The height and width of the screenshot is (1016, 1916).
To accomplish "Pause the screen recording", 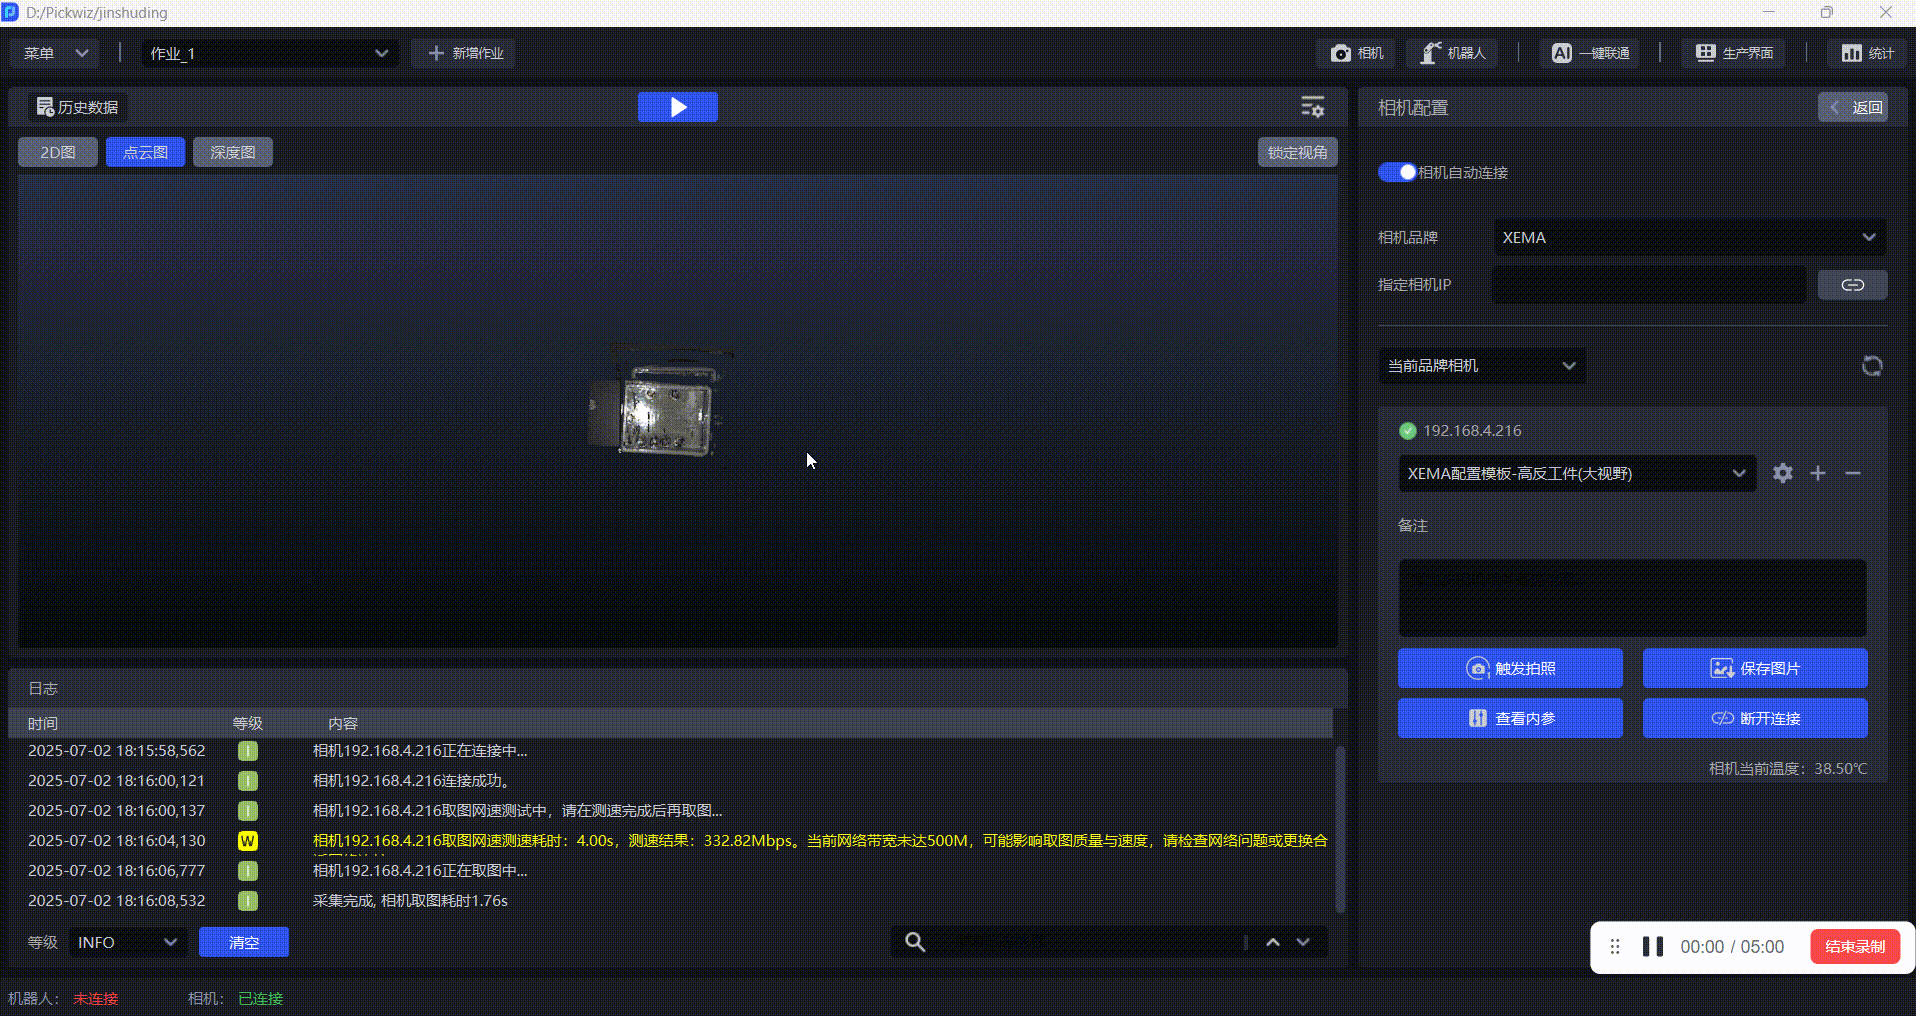I will click(x=1653, y=947).
